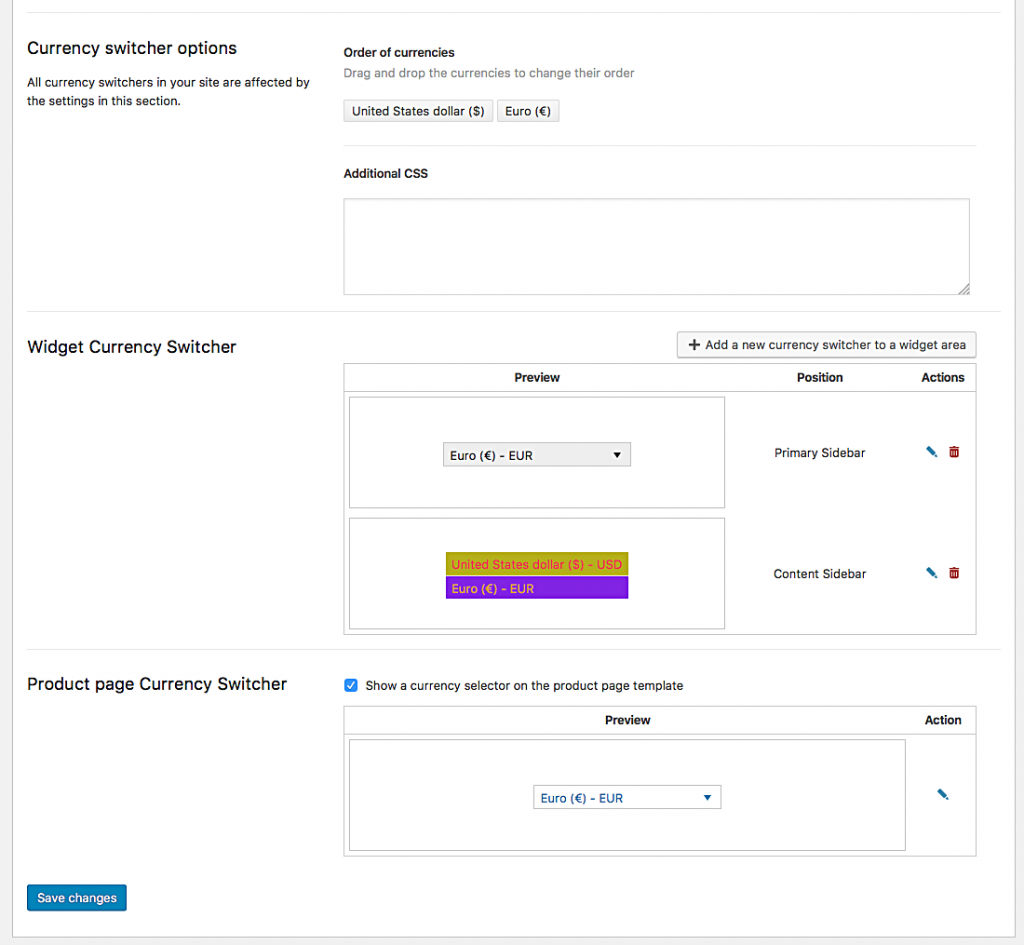
Task: Click the Primary Sidebar position text
Action: click(820, 453)
